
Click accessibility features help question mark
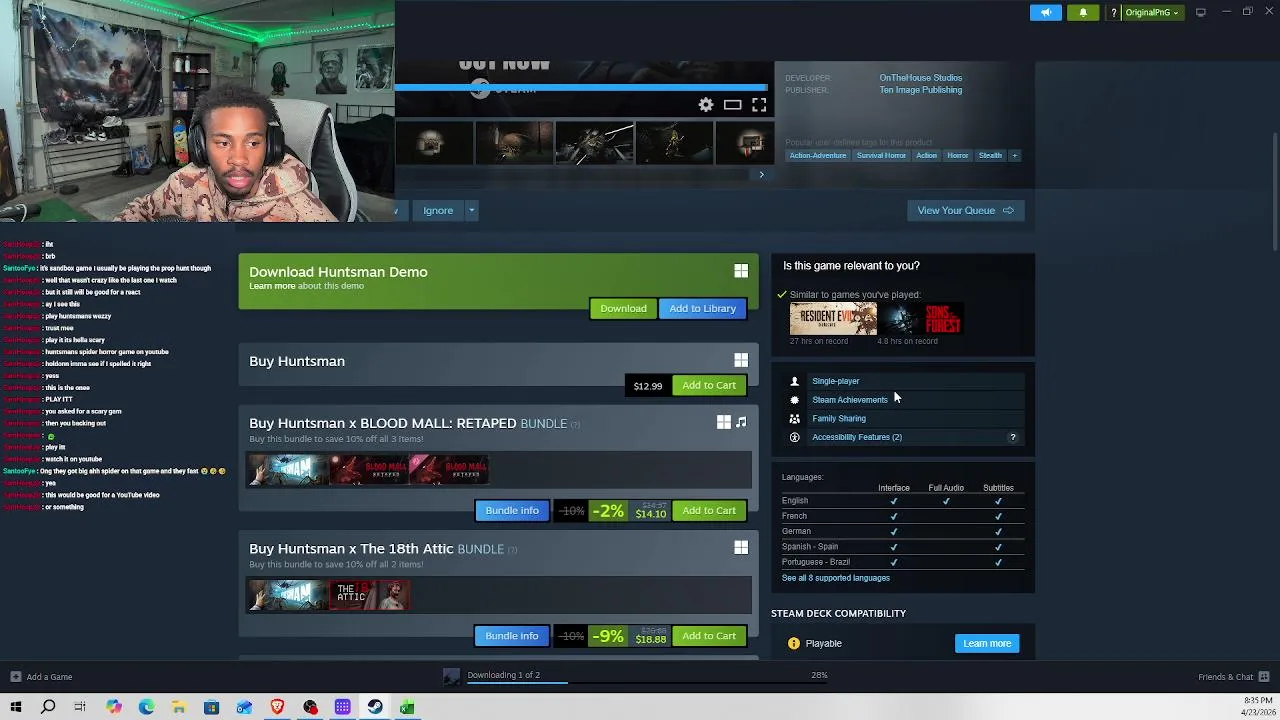point(1012,438)
